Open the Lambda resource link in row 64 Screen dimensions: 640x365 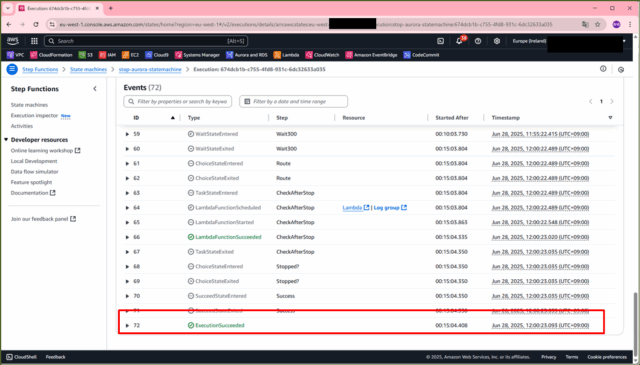click(356, 207)
